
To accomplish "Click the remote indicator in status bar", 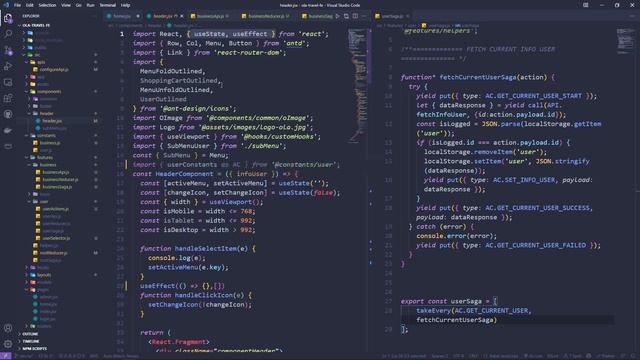I will pyautogui.click(x=6, y=356).
